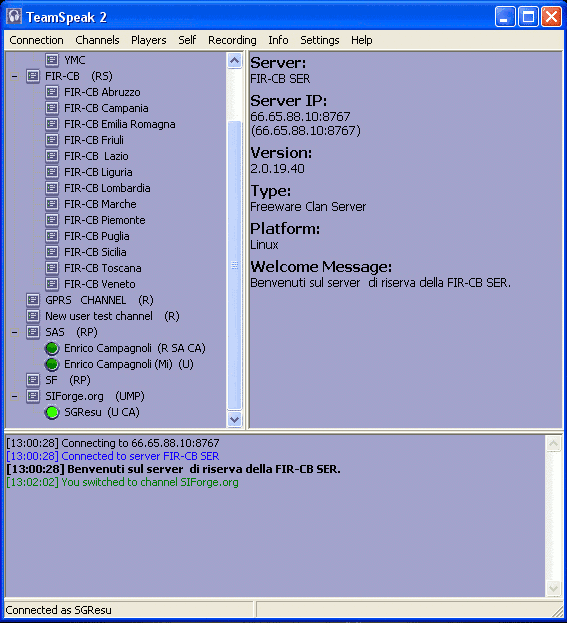The image size is (567, 623).
Task: Click the YMC channel icon
Action: (52, 60)
